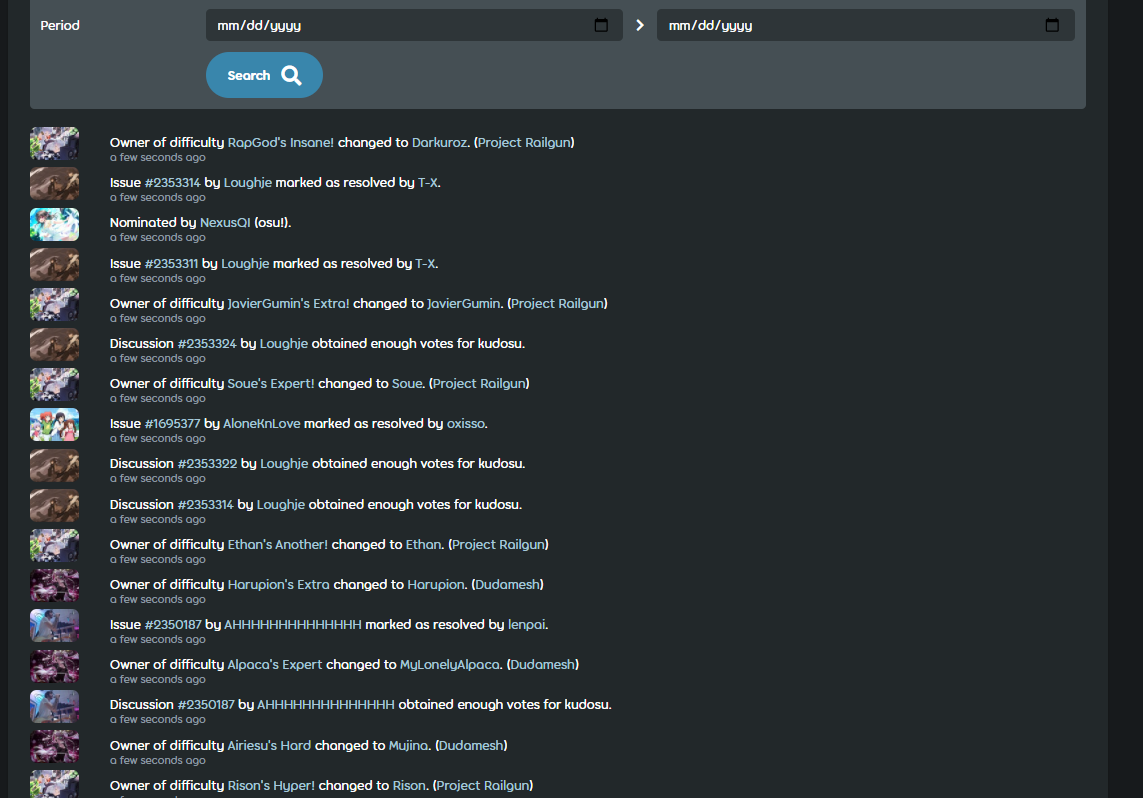Open issue #1695377 link
Viewport: 1143px width, 798px height.
(172, 424)
